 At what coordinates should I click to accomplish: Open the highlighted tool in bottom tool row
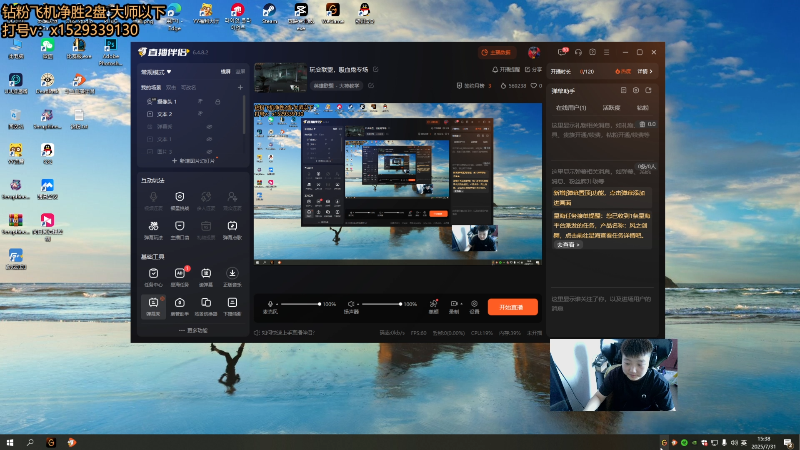click(x=153, y=306)
